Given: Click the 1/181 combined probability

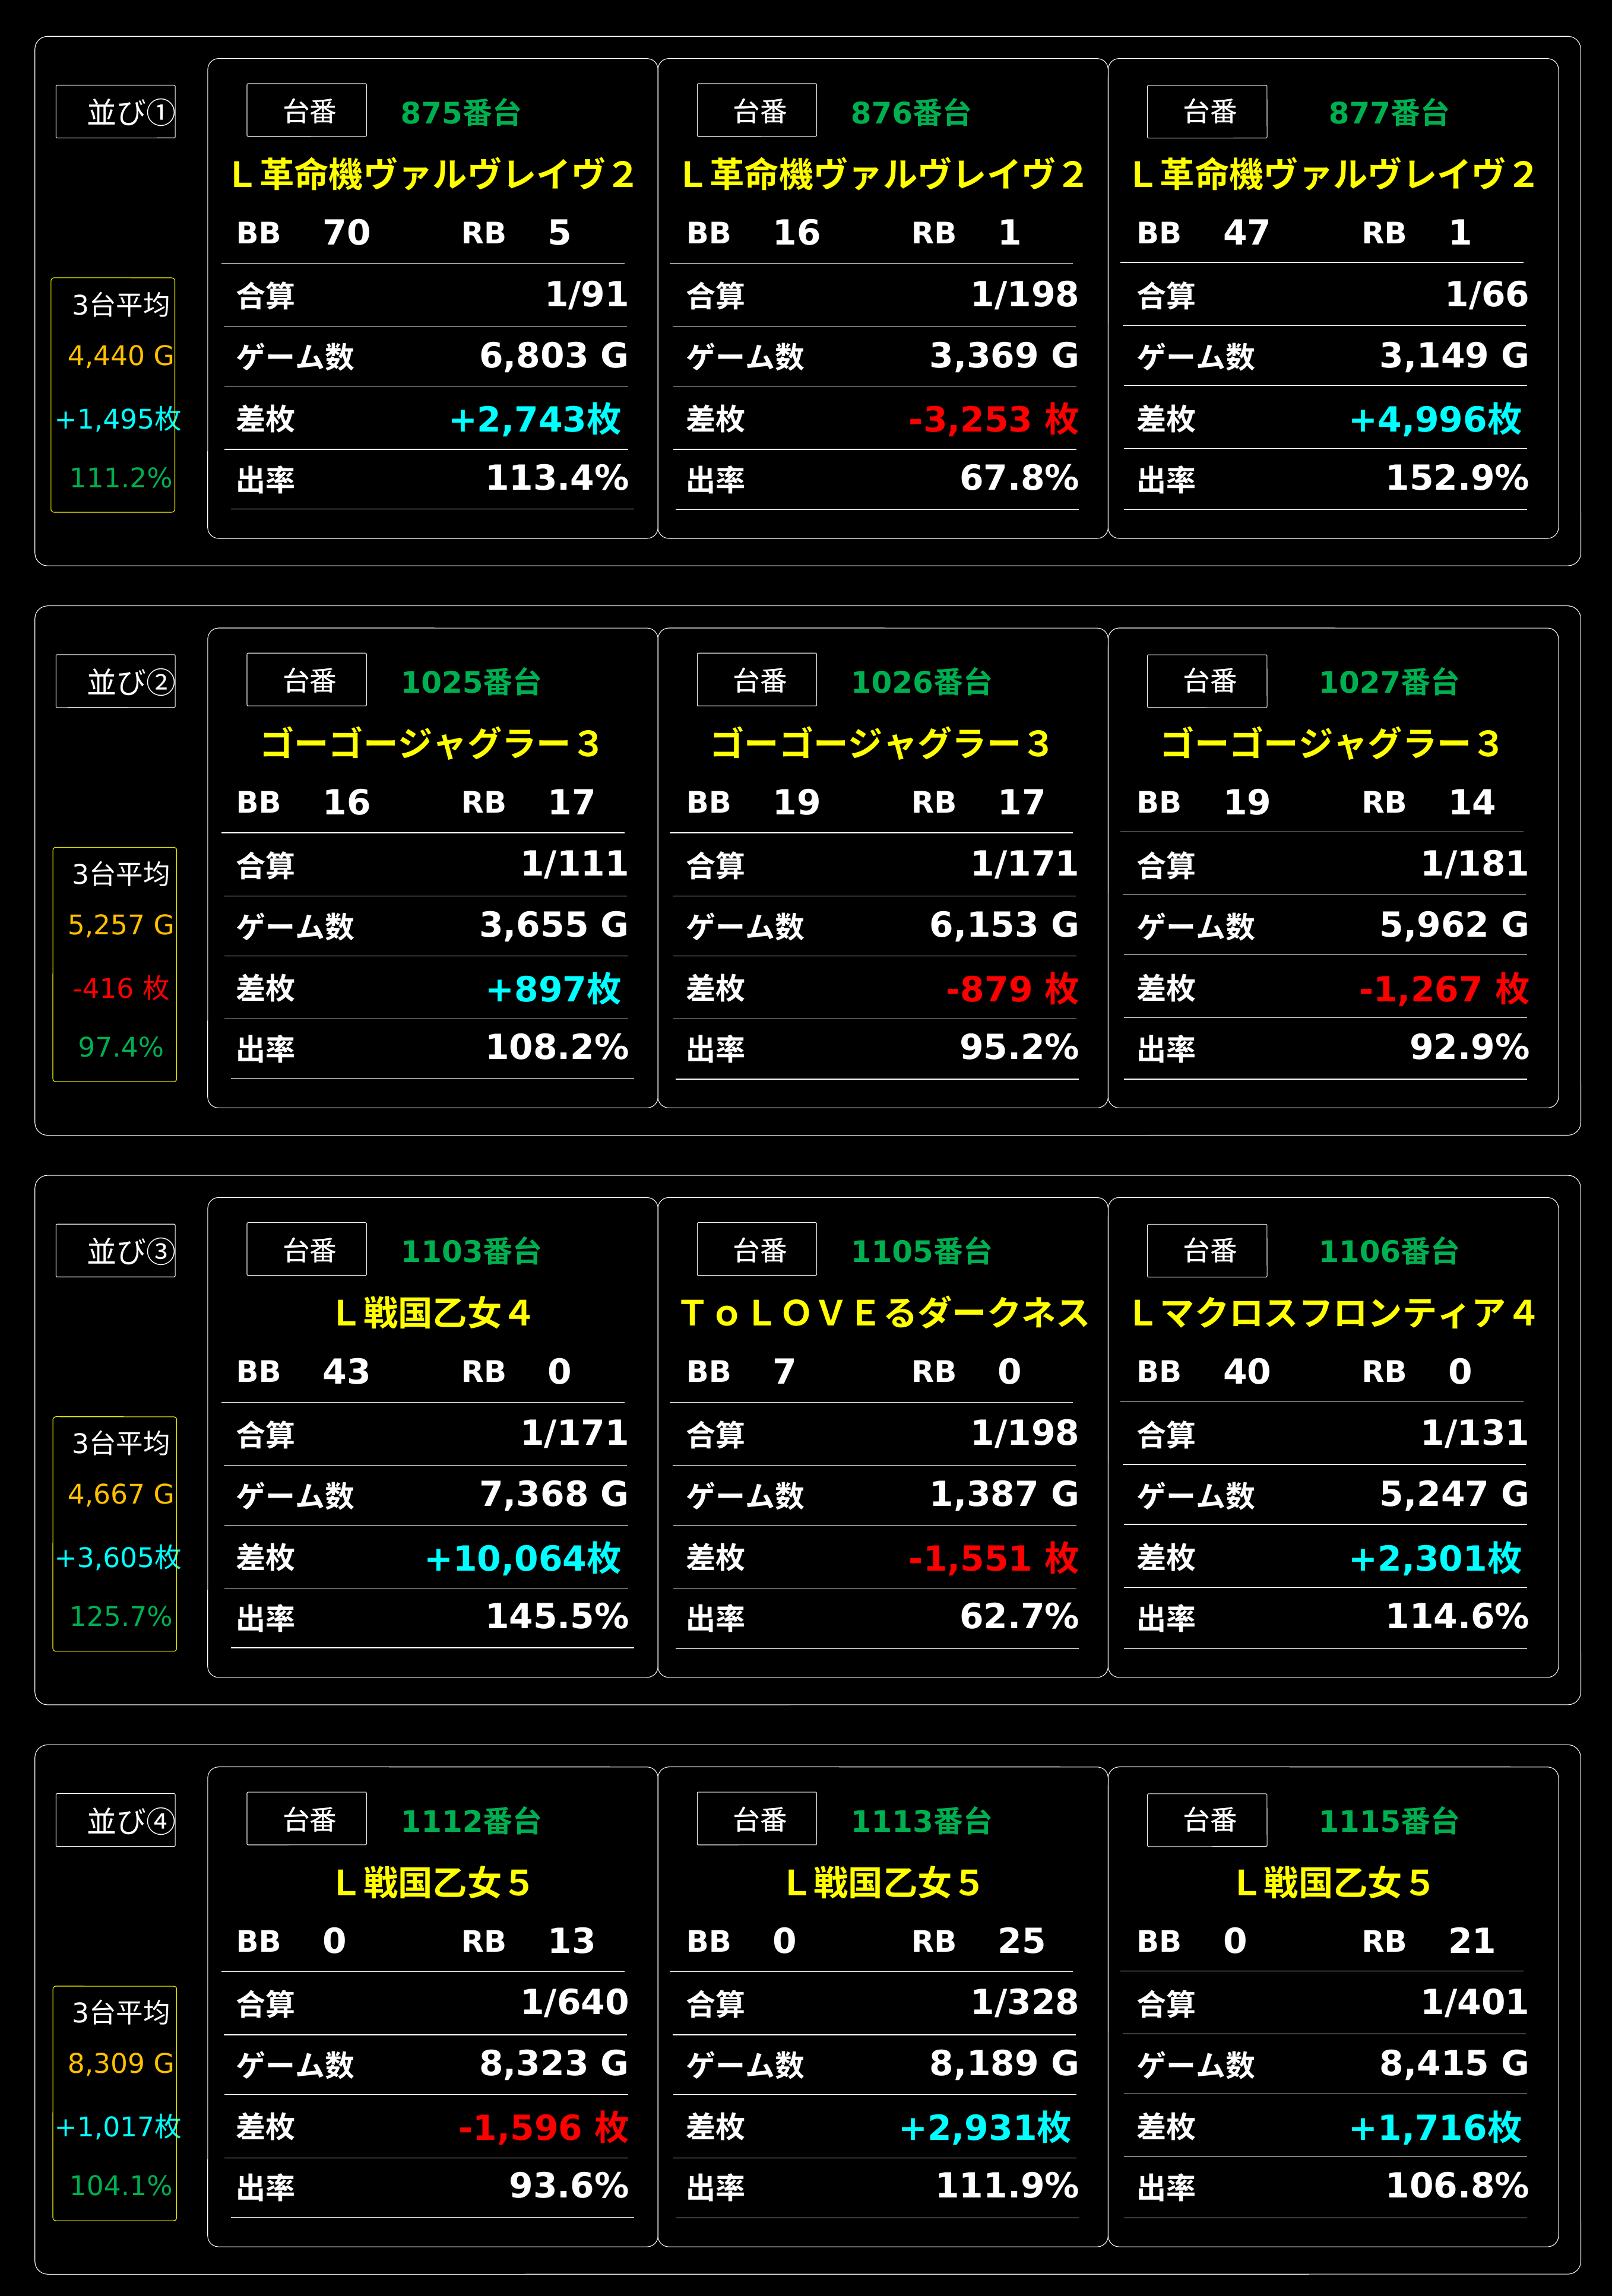Looking at the screenshot, I should coord(1475,864).
